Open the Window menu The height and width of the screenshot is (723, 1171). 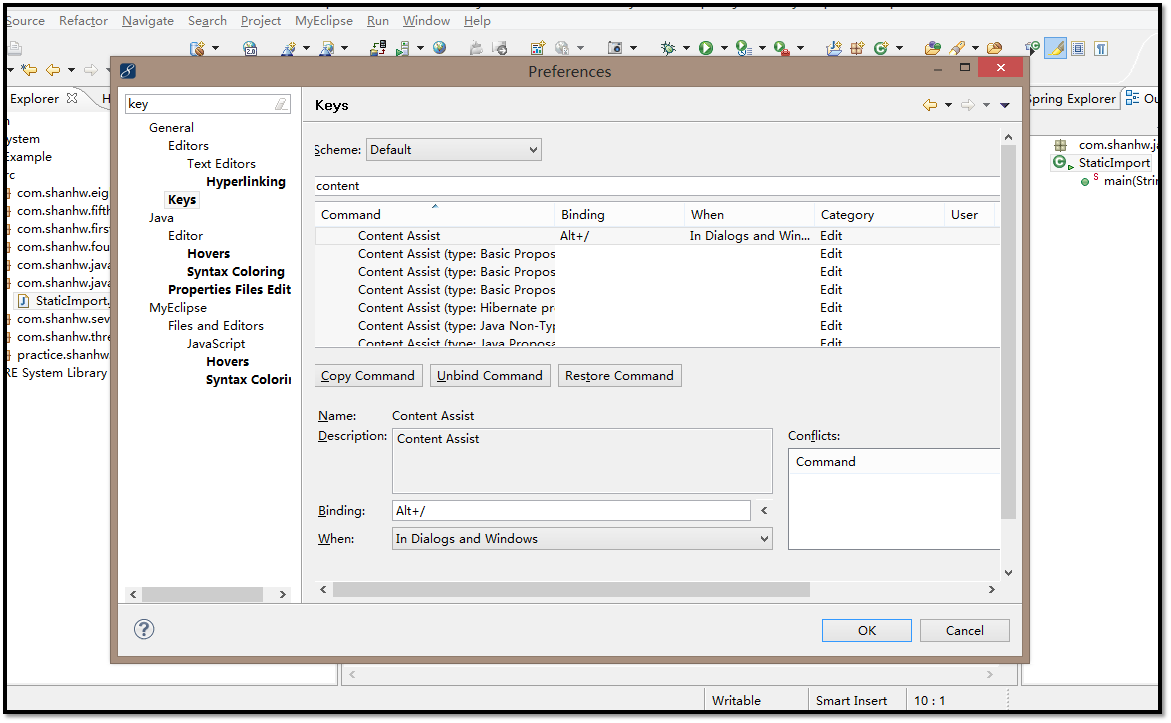[x=426, y=21]
